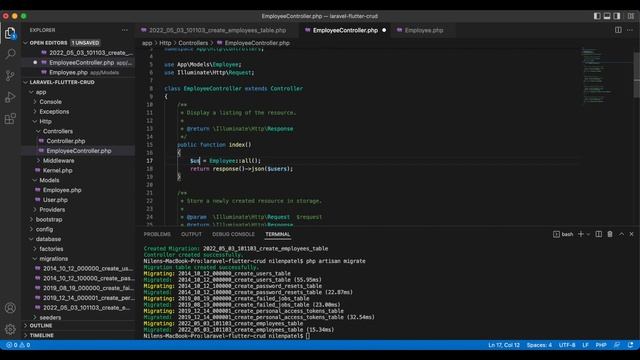The height and width of the screenshot is (360, 640).
Task: Select the Terminal panel tab
Action: (x=278, y=234)
